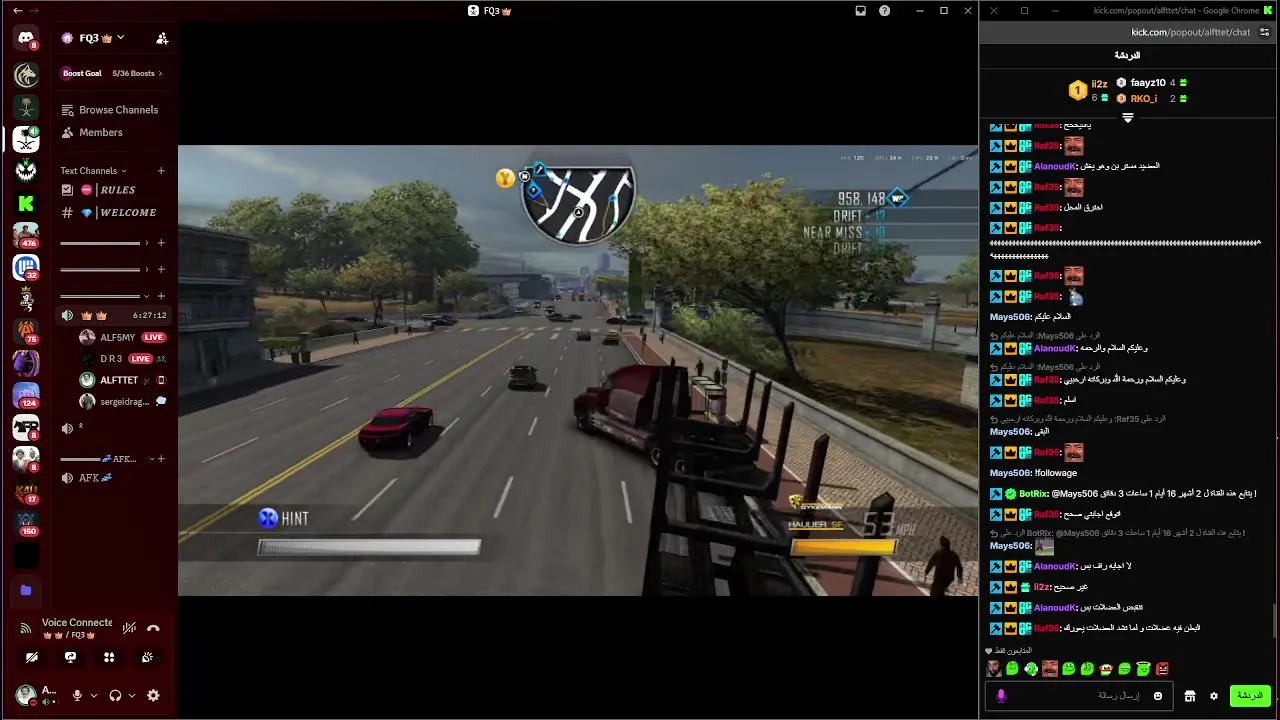The image size is (1280, 720).
Task: Open the Discord inbox icon in title bar
Action: point(861,11)
